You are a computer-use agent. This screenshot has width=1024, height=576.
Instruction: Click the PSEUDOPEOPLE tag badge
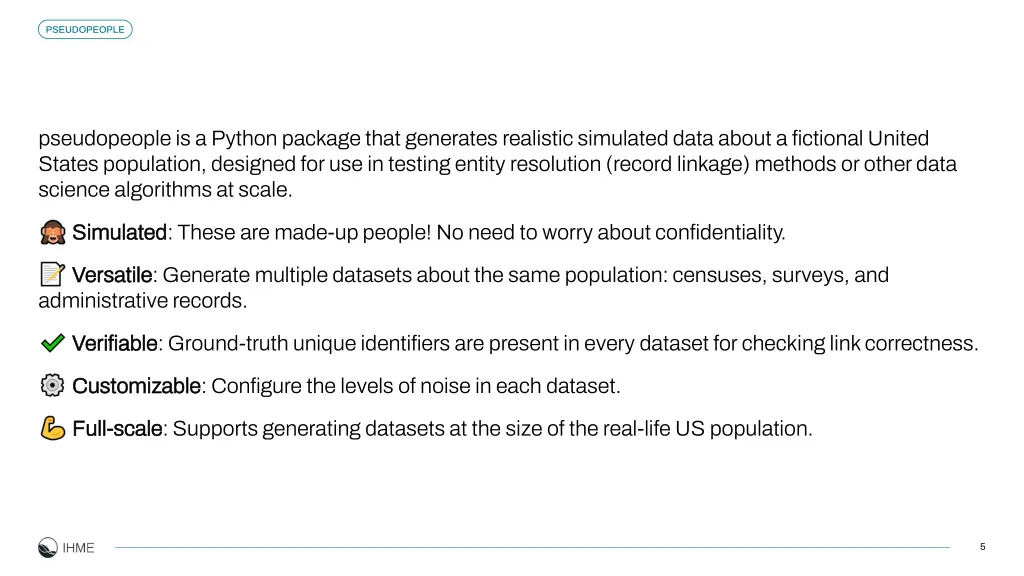tap(85, 29)
